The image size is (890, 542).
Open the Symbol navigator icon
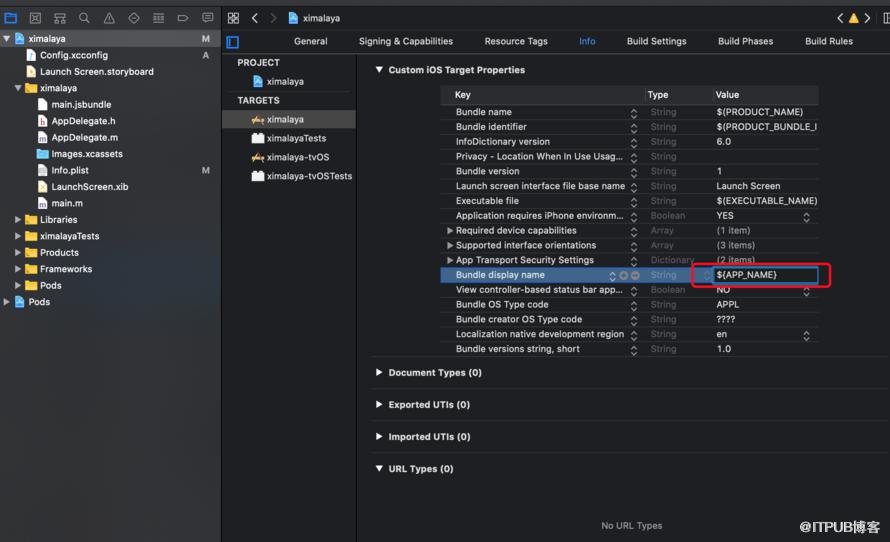(x=60, y=18)
